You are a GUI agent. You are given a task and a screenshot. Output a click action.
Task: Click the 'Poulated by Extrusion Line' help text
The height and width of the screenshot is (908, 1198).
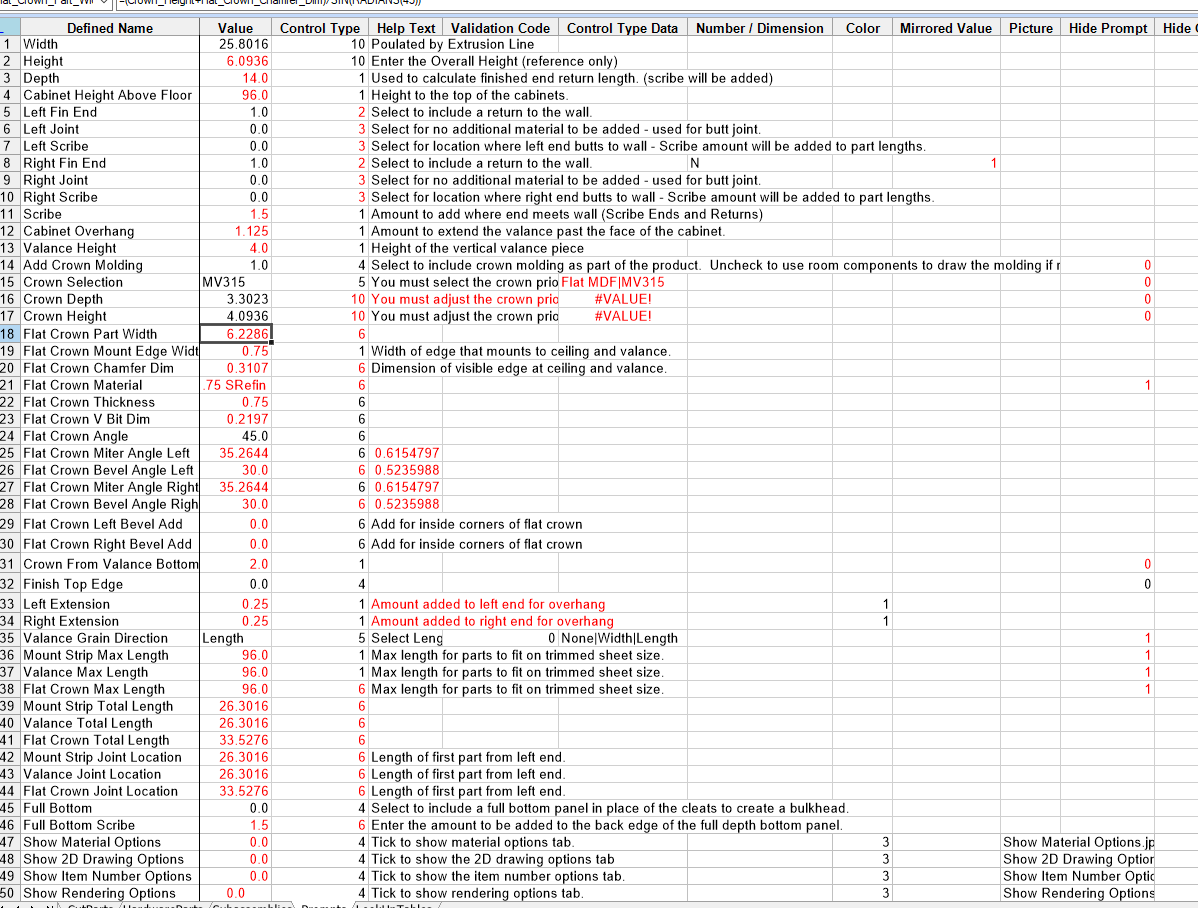(x=452, y=44)
